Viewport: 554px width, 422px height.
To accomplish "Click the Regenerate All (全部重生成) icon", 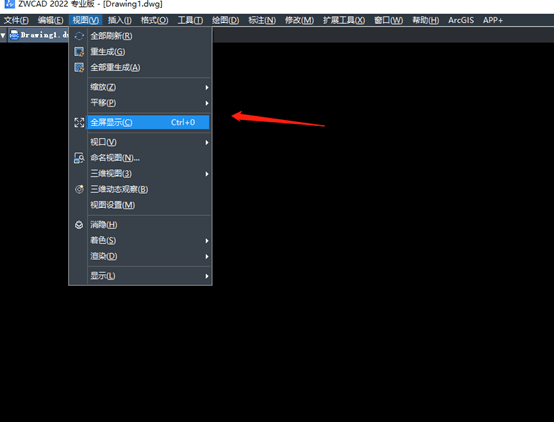I will (79, 67).
